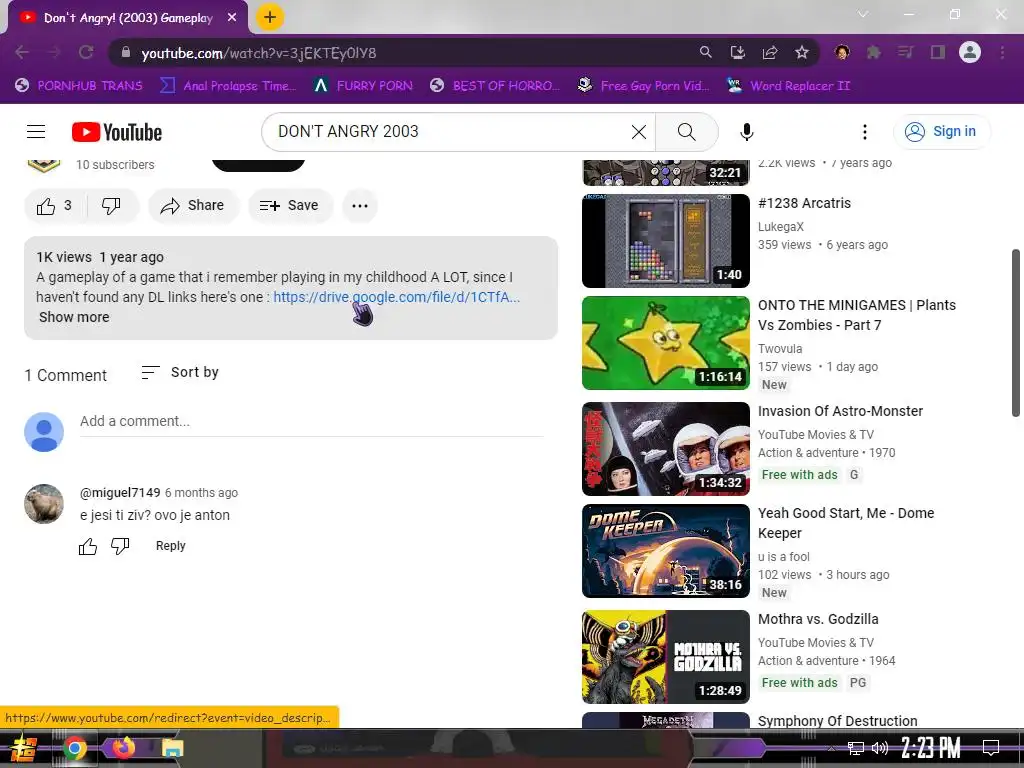Viewport: 1024px width, 768px height.
Task: Like this video
Action: (x=55, y=206)
